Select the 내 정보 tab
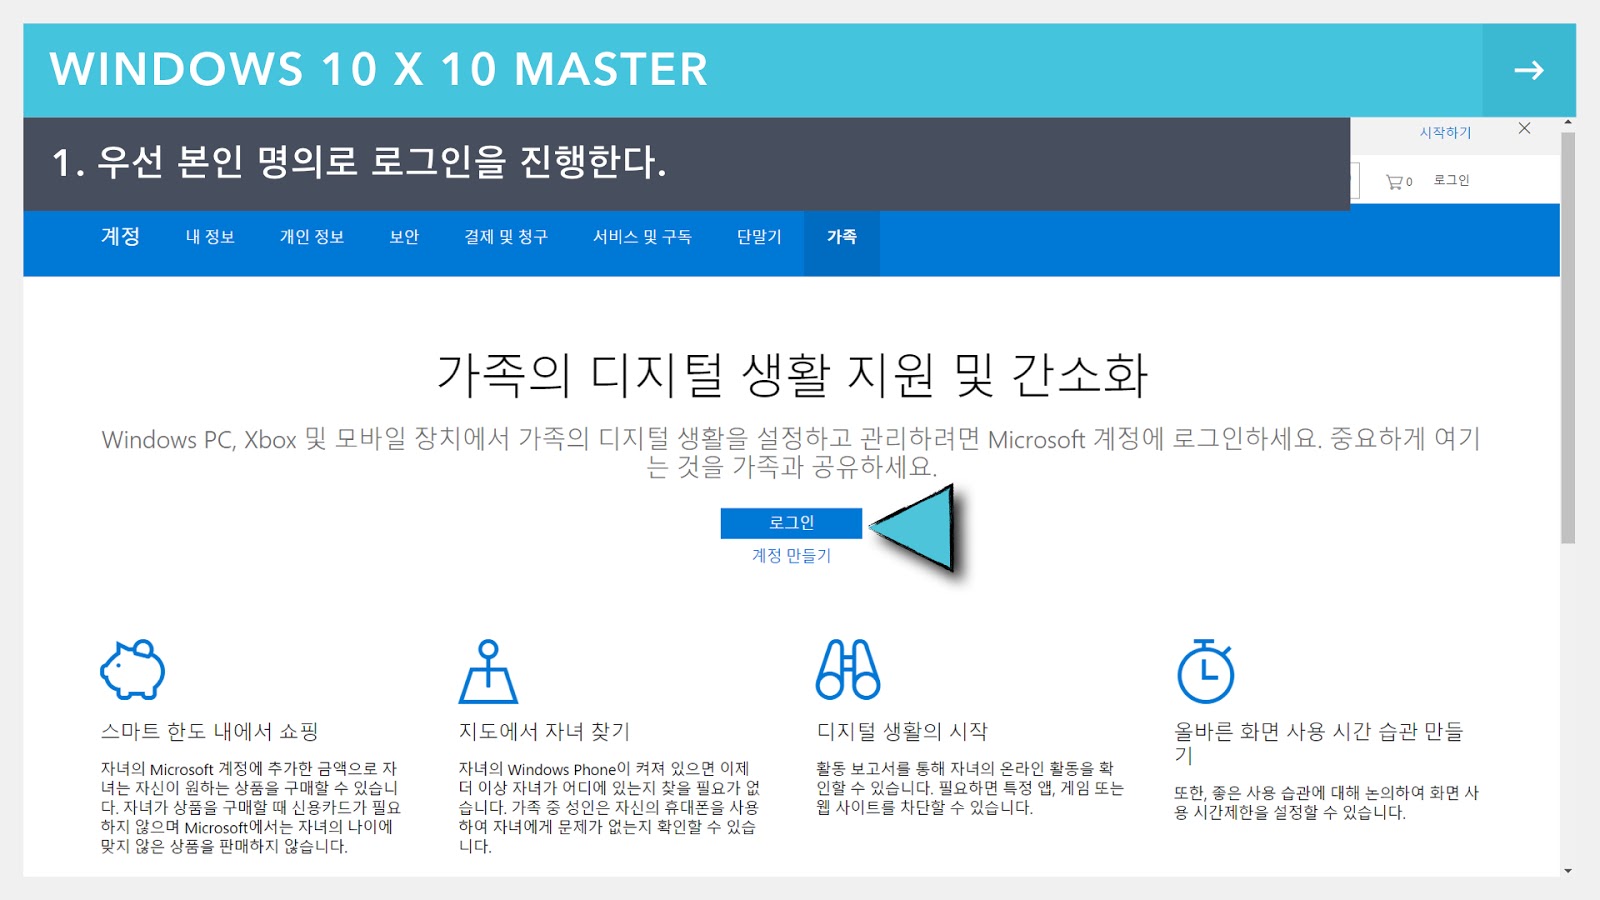The image size is (1600, 900). [x=210, y=237]
